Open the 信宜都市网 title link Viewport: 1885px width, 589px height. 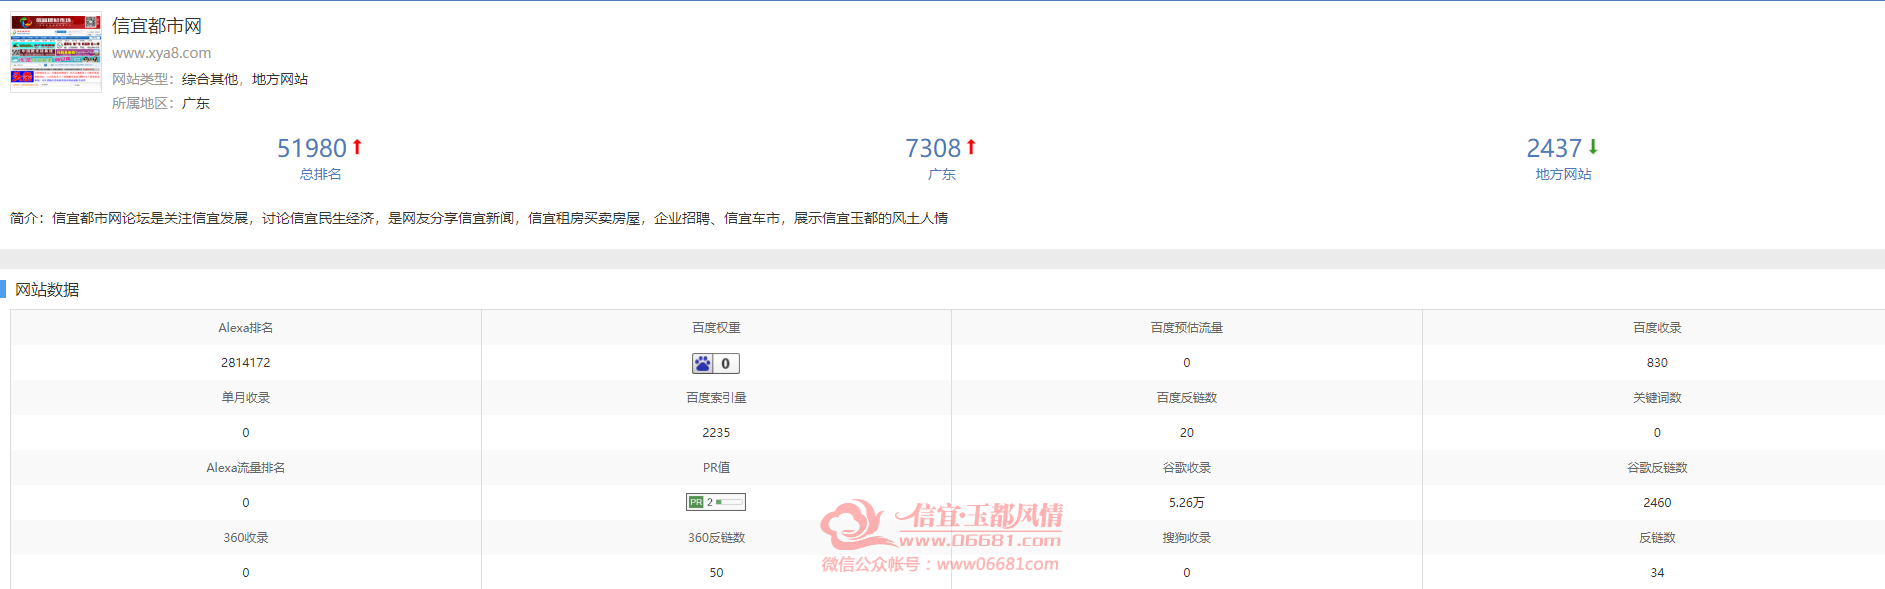coord(157,25)
